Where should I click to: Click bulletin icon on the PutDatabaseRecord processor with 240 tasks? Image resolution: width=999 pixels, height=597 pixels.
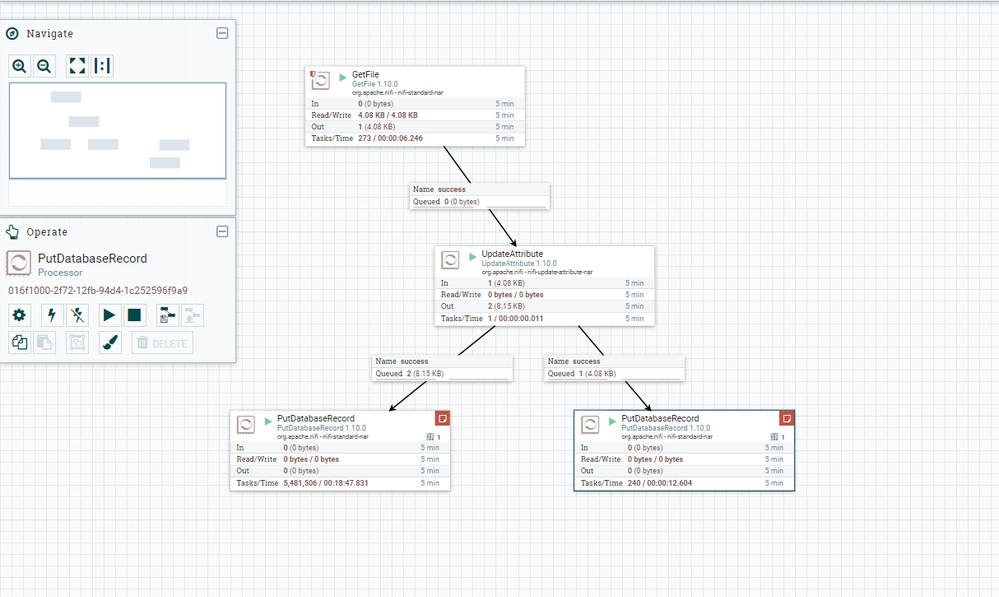tap(787, 418)
